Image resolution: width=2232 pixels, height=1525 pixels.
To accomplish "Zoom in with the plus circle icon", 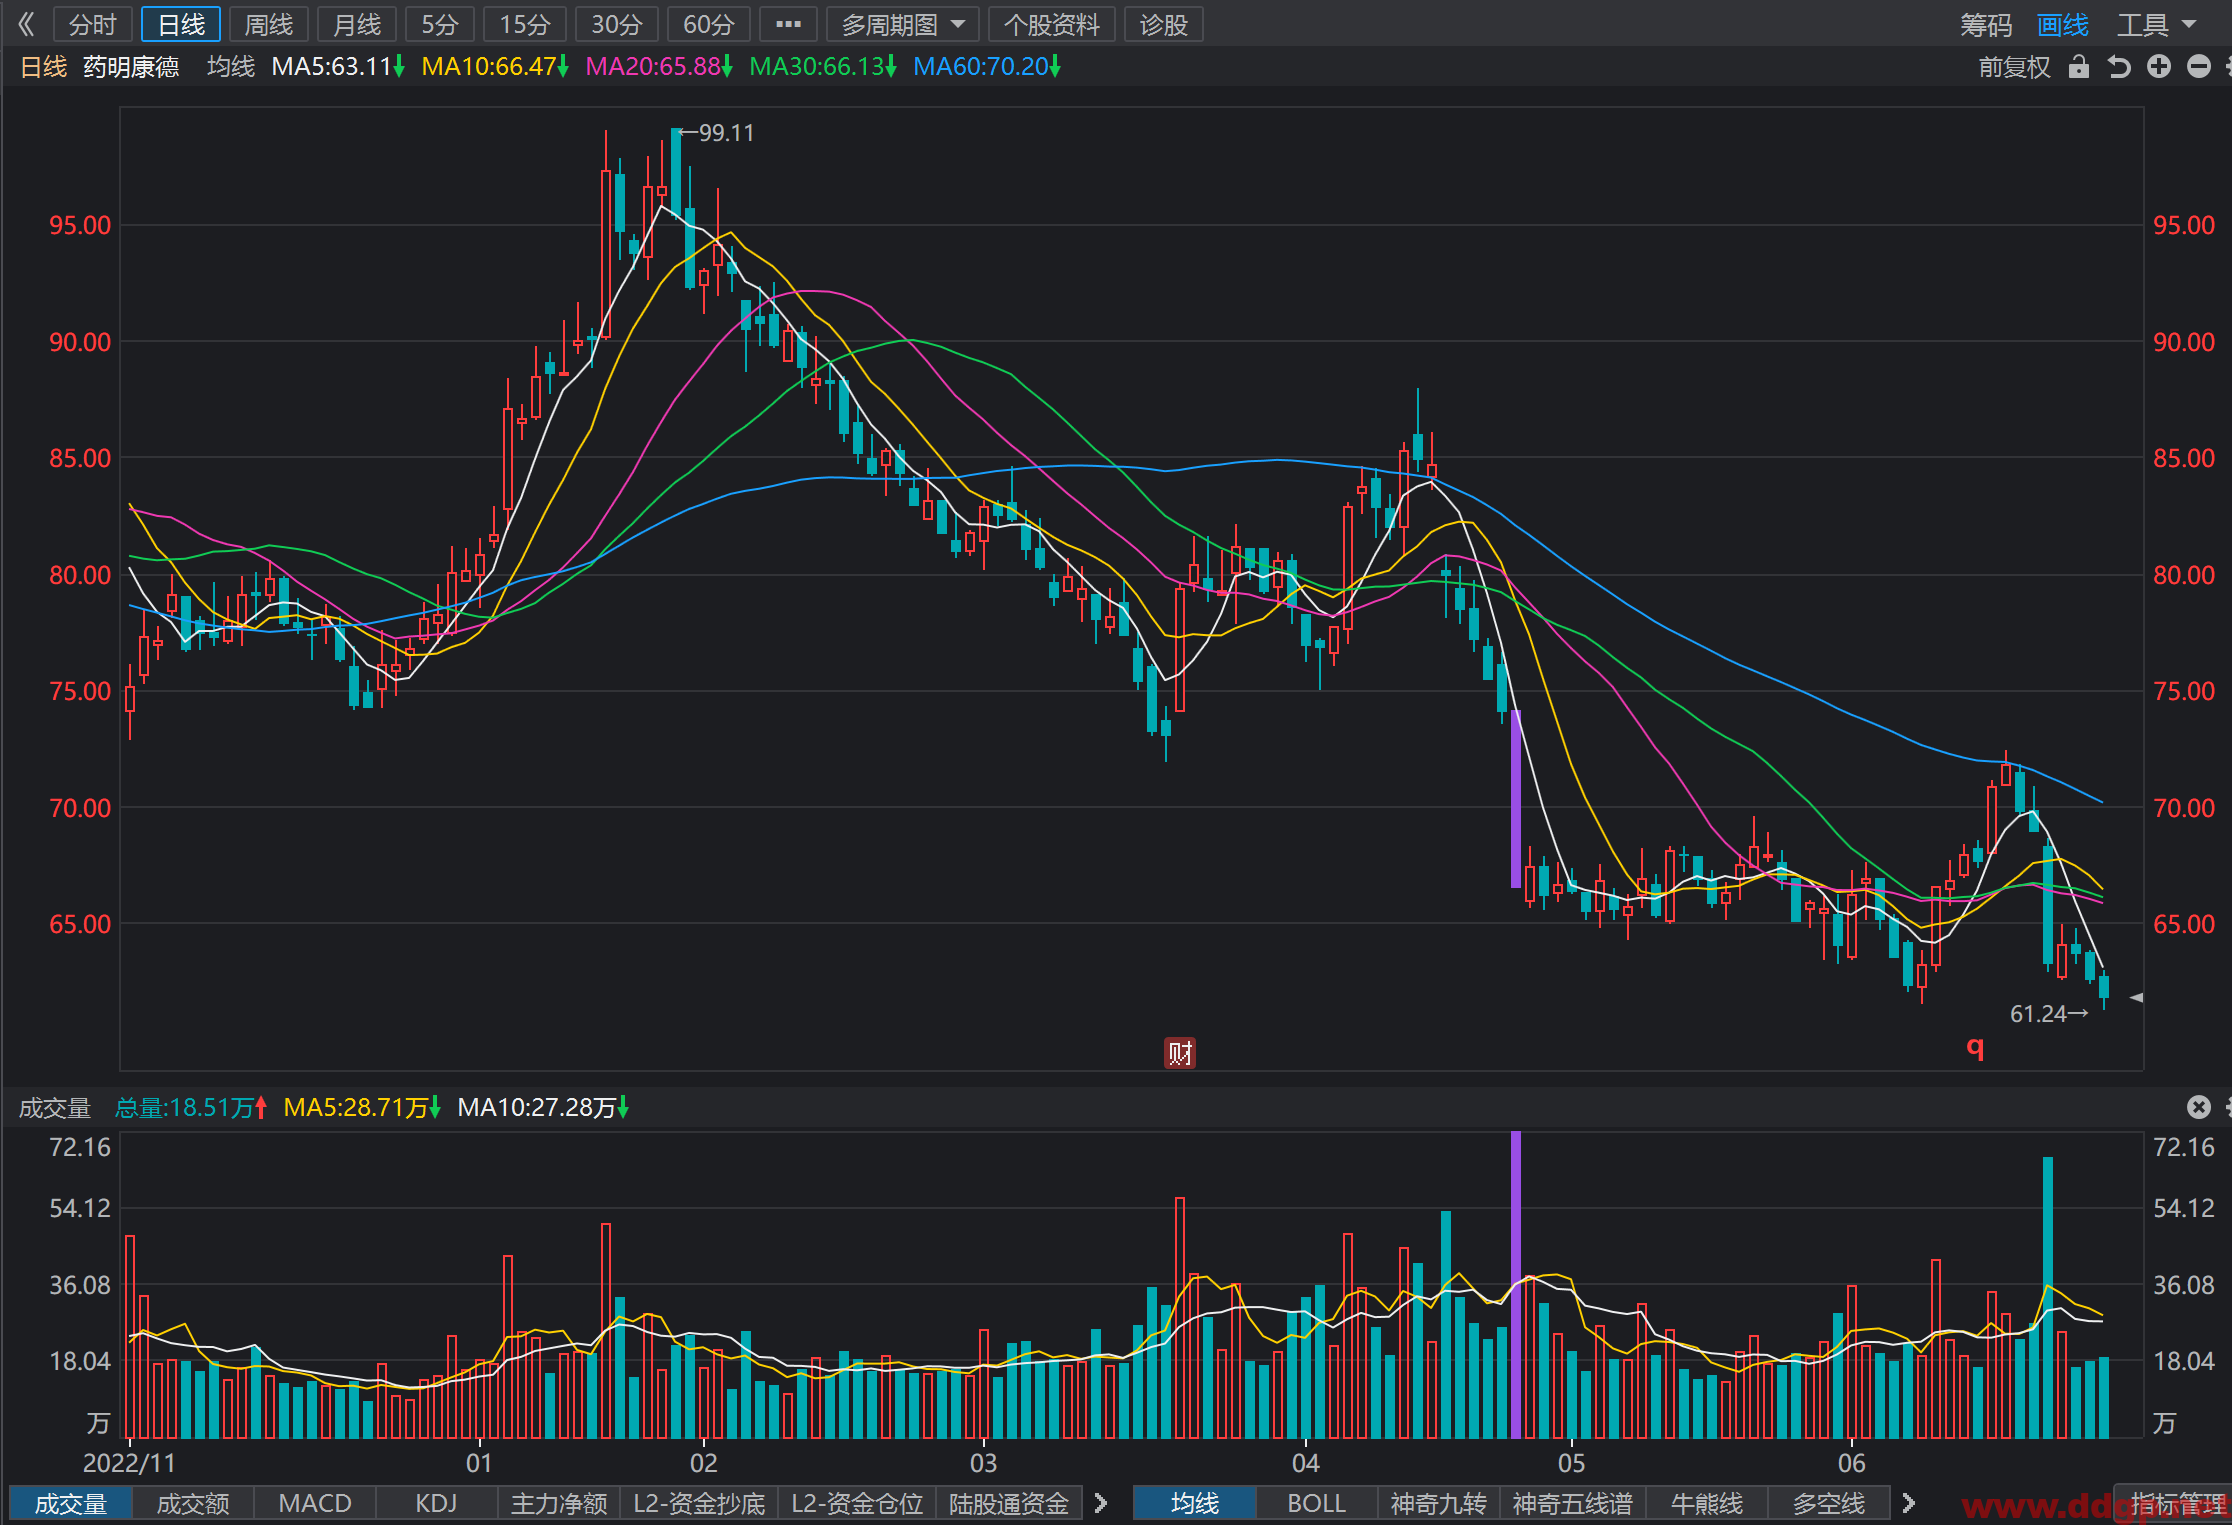I will pyautogui.click(x=2159, y=67).
